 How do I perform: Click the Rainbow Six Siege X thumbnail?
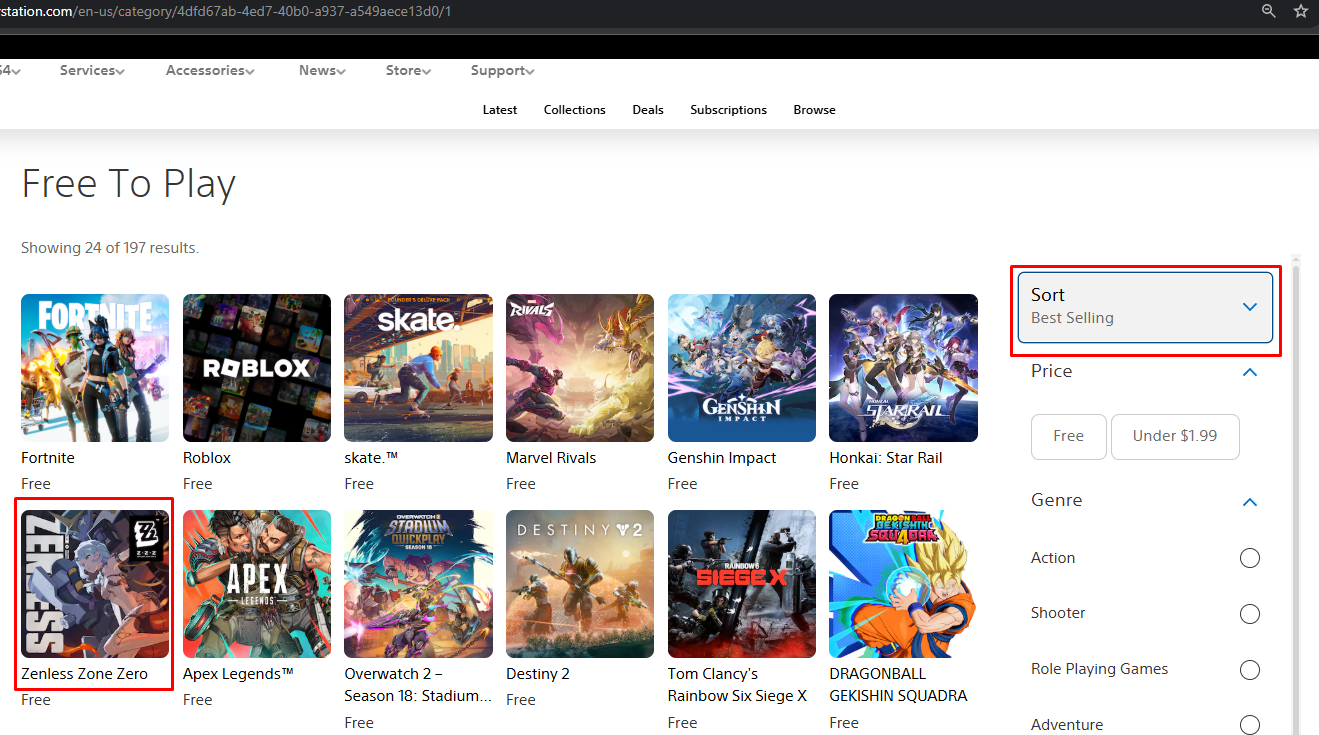(742, 584)
